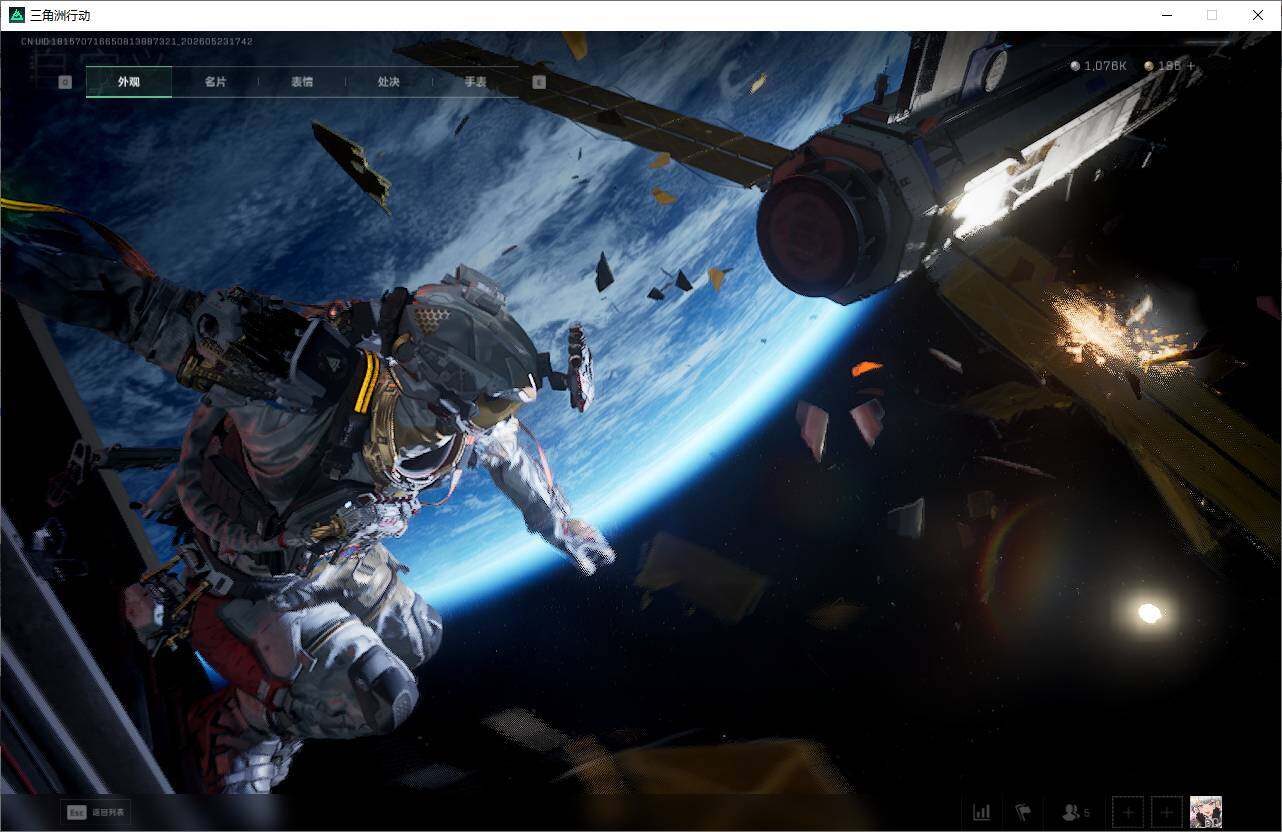1282x832 pixels.
Task: Click the game logo in title bar
Action: click(x=16, y=15)
